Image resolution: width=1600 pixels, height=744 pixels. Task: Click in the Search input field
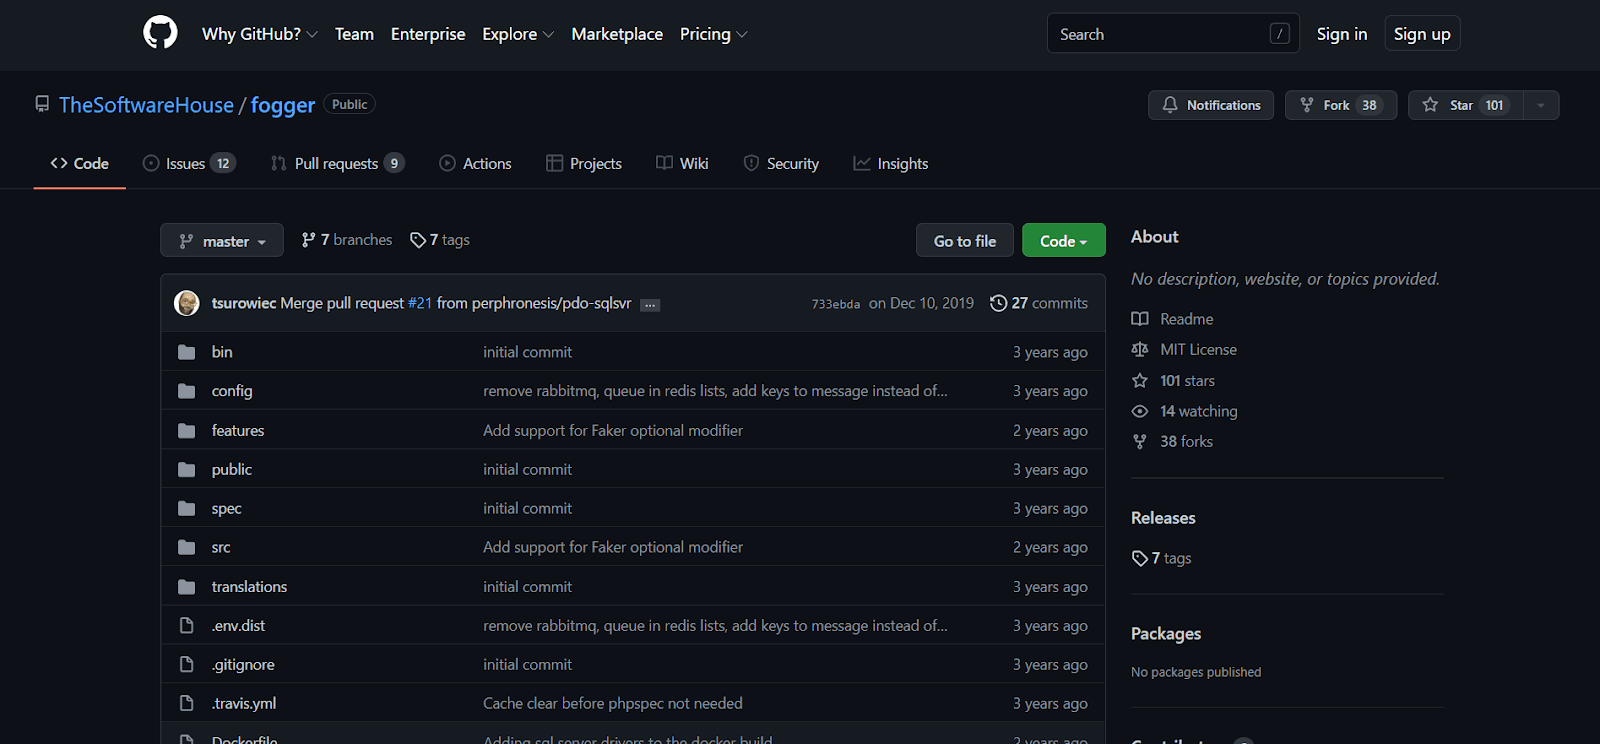[x=1173, y=33]
